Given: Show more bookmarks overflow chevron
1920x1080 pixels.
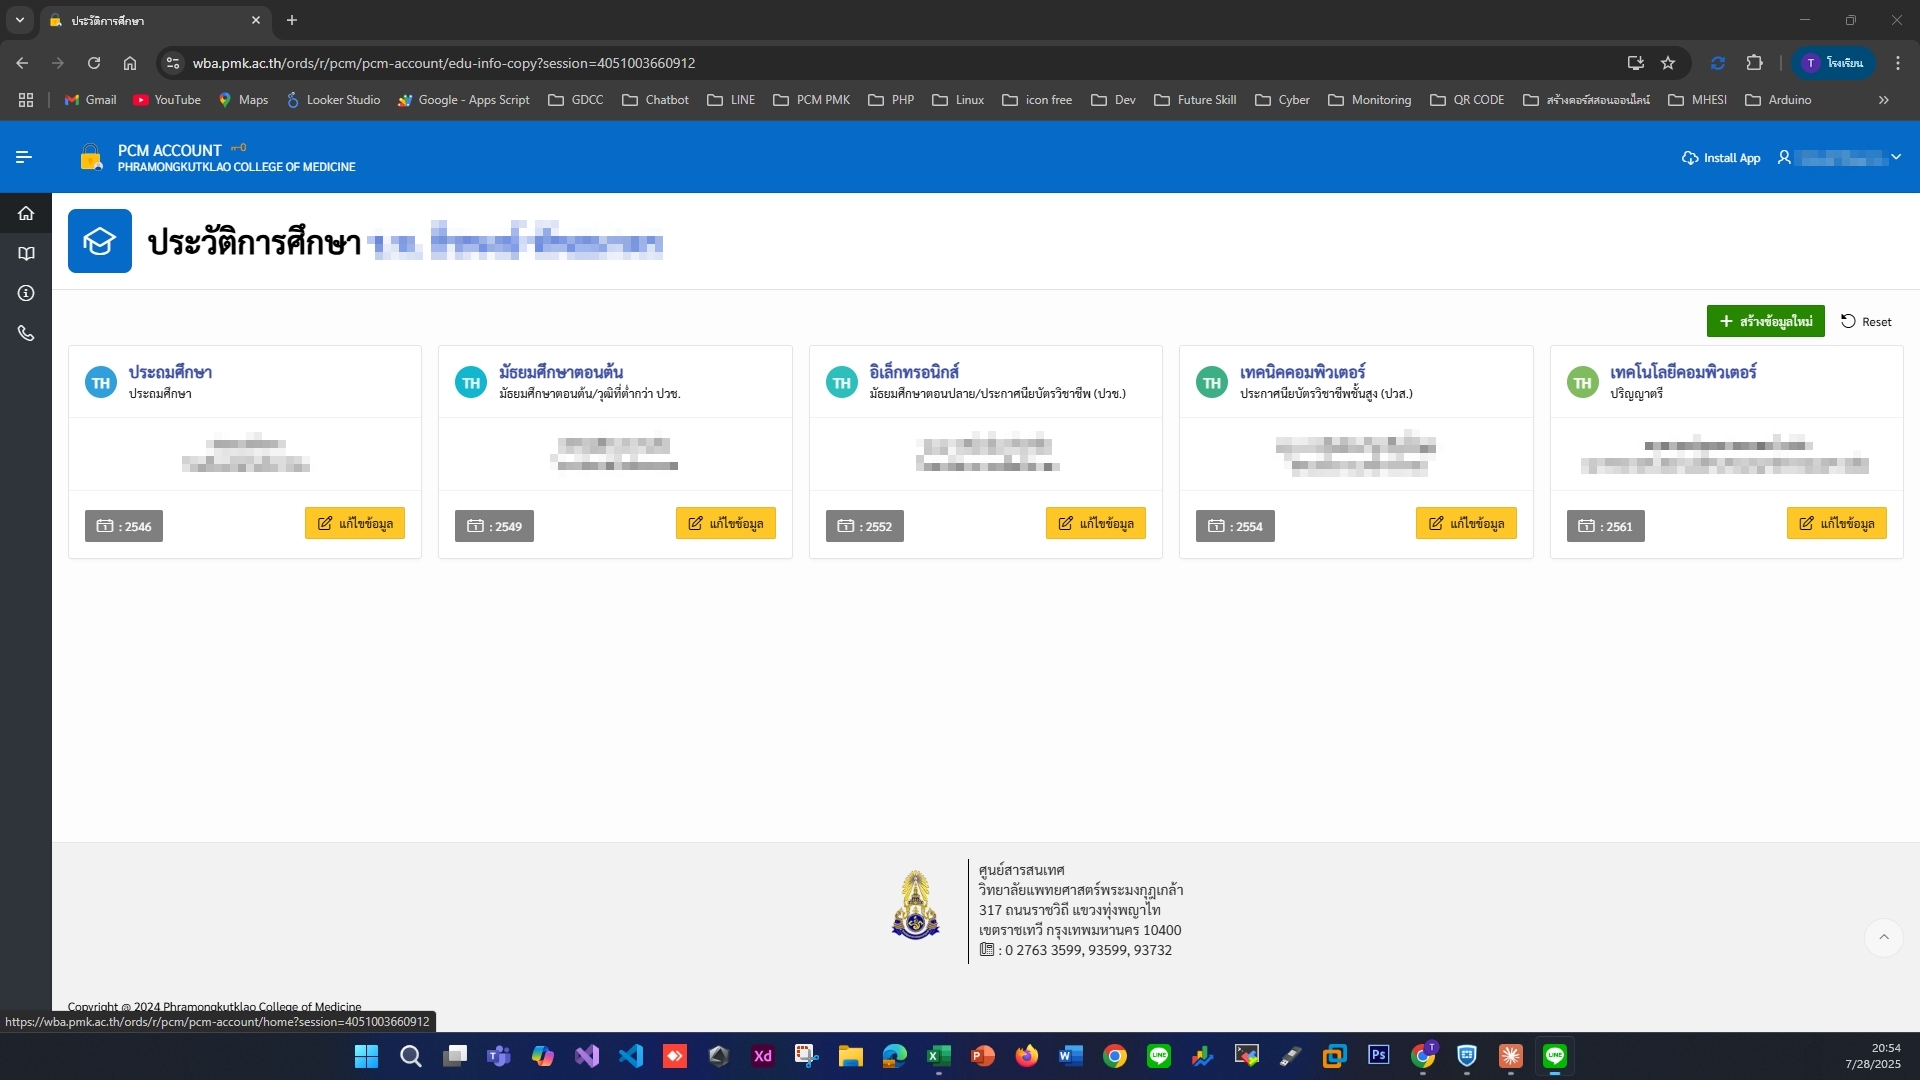Looking at the screenshot, I should (x=1883, y=100).
